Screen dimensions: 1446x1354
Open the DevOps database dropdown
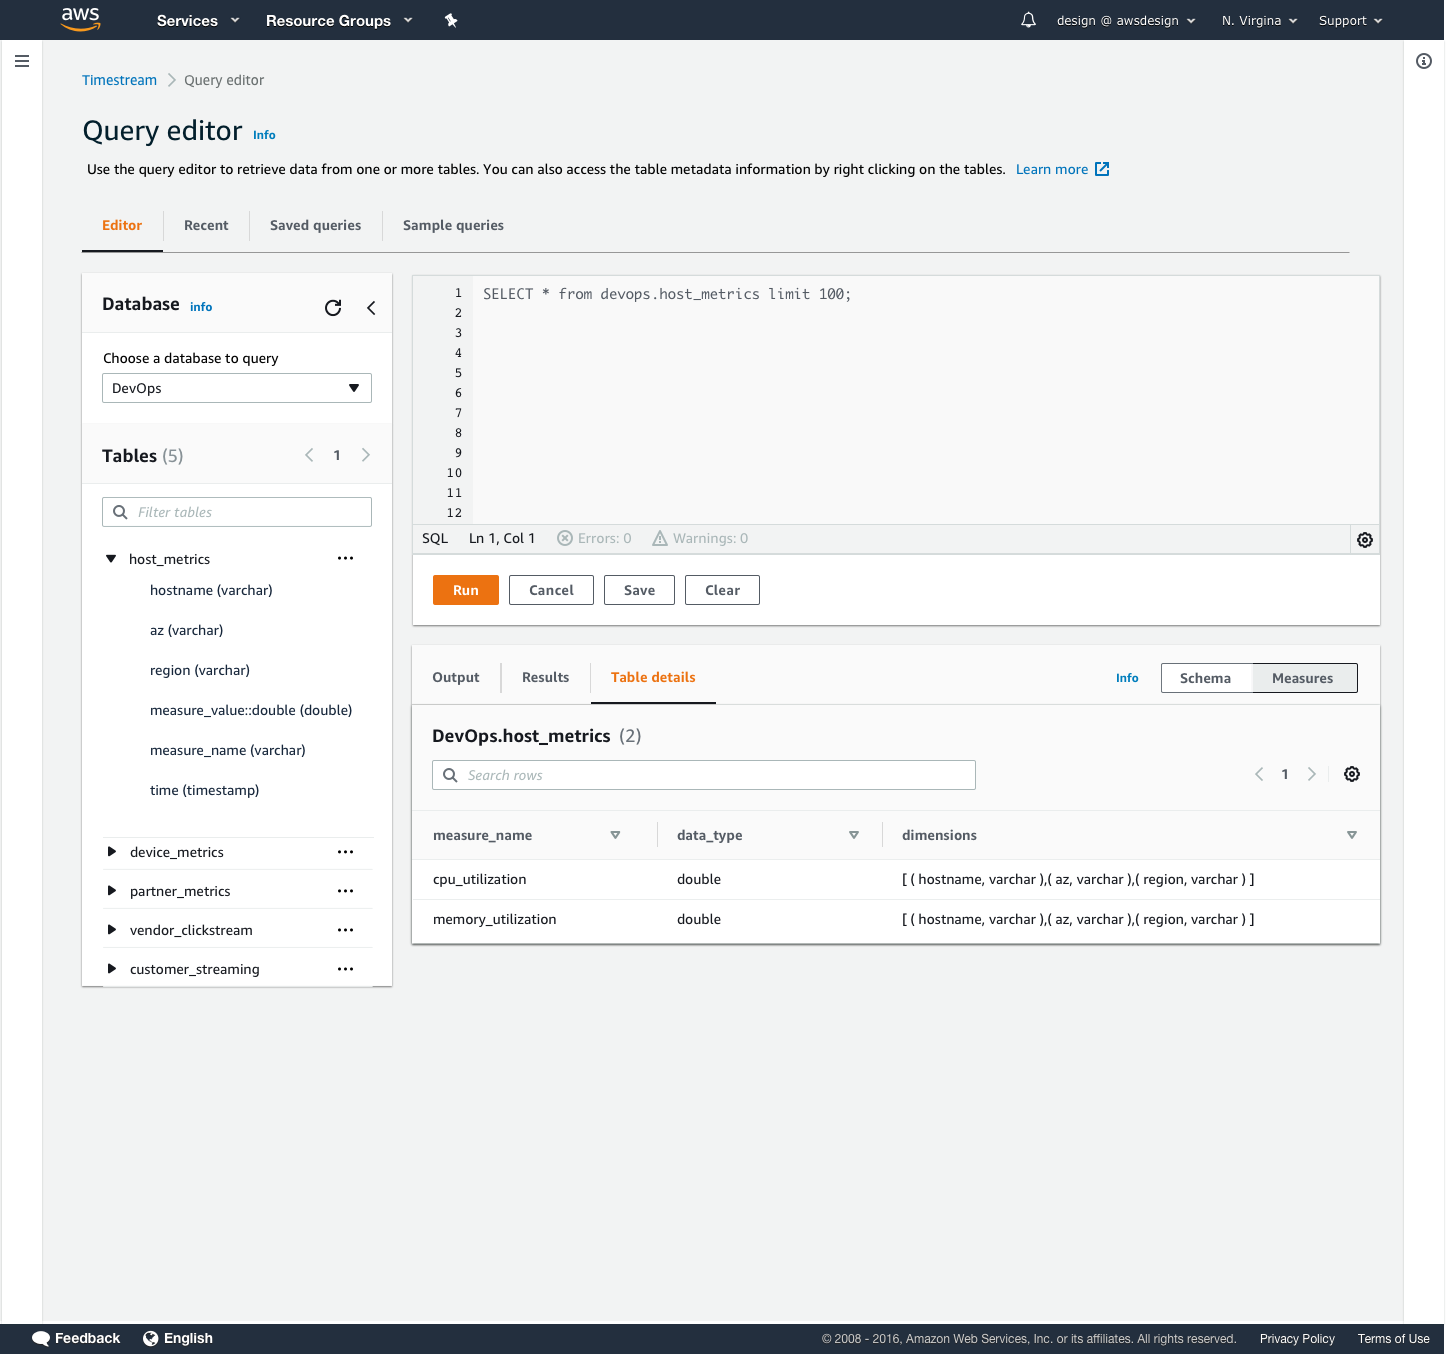237,388
